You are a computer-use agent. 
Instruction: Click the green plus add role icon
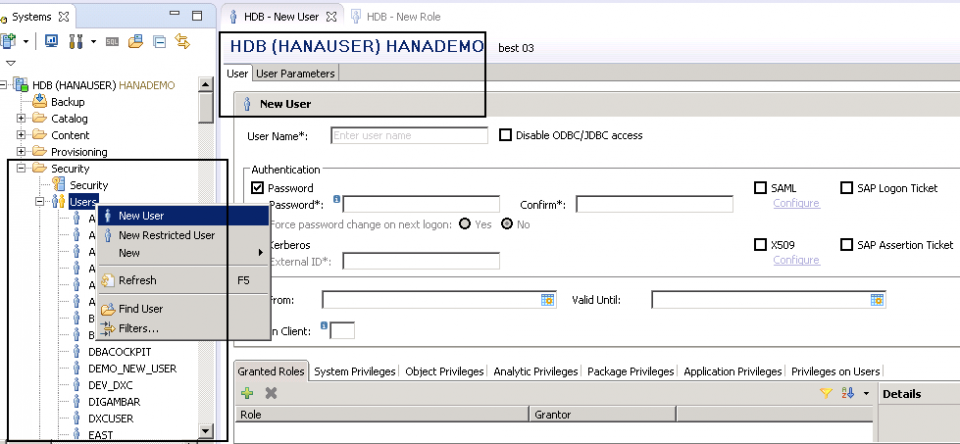point(247,394)
